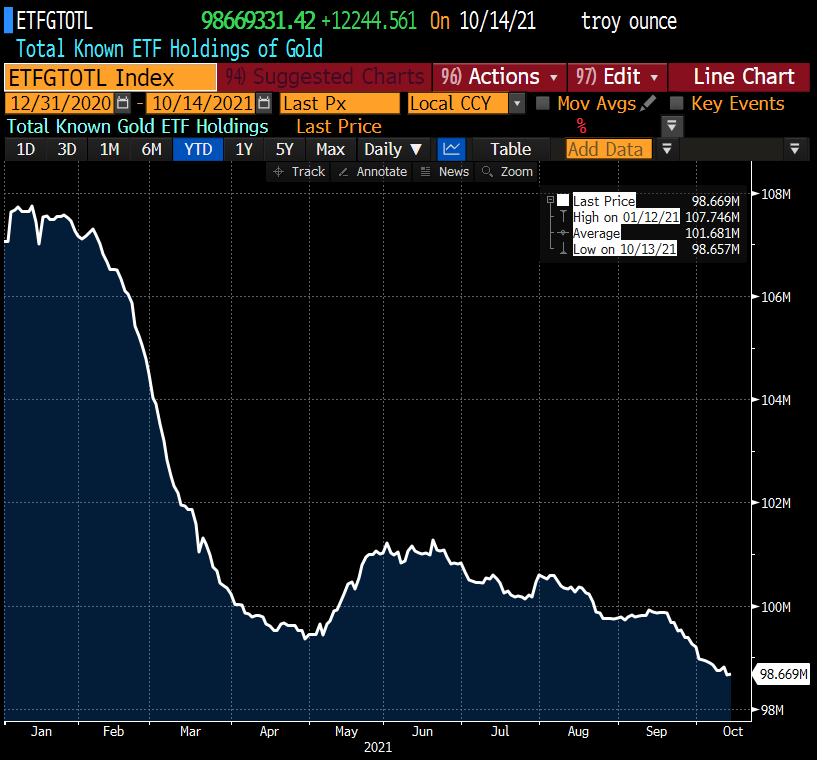Viewport: 817px width, 760px height.
Task: Select the YTD time range tab
Action: click(x=198, y=149)
